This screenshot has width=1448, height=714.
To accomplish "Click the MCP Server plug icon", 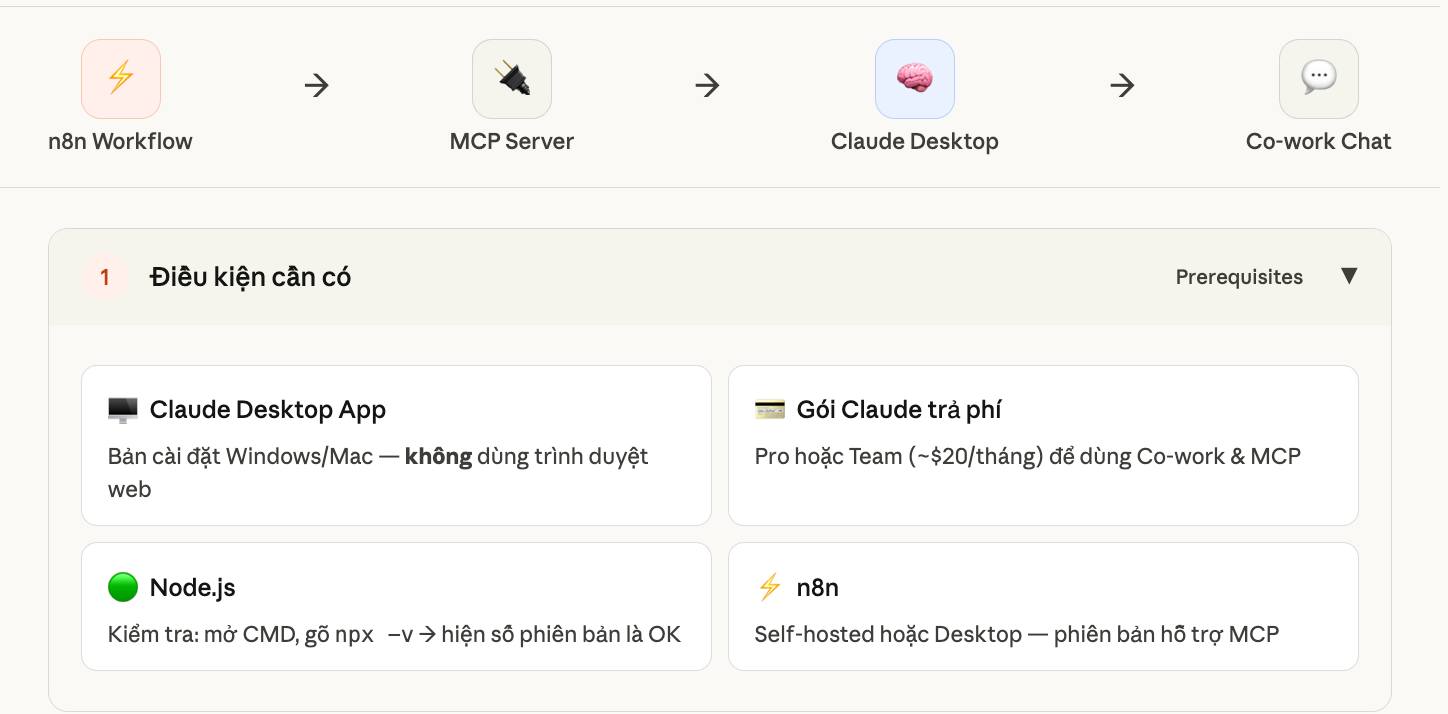I will tap(512, 79).
